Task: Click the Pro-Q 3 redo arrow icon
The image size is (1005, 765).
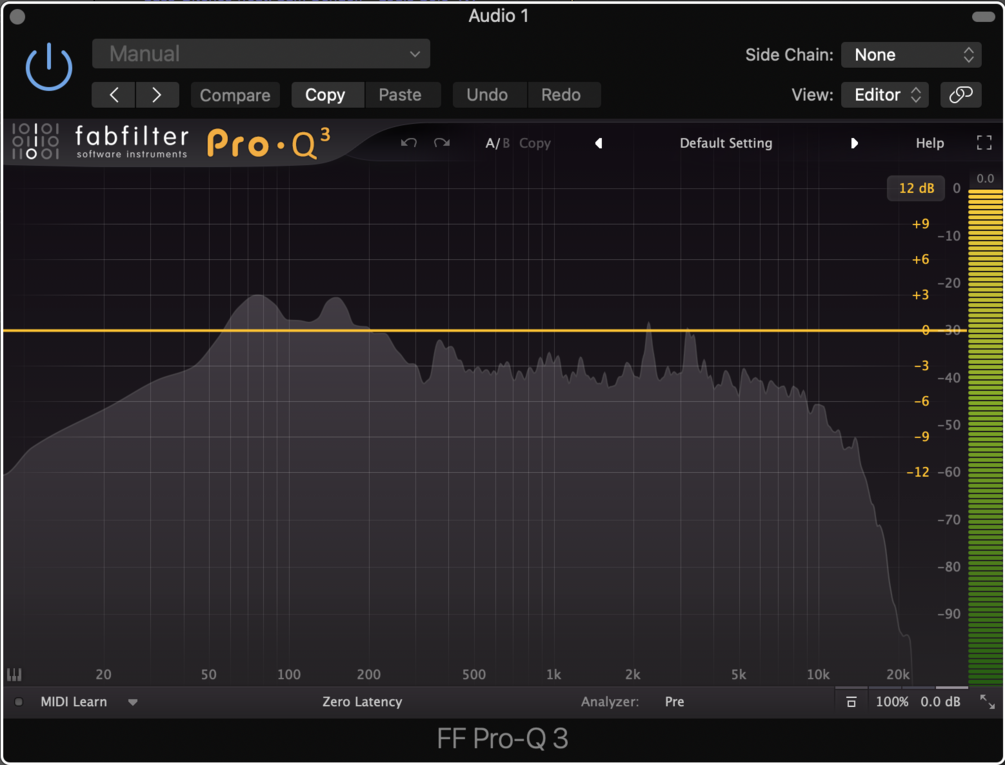Action: point(442,143)
